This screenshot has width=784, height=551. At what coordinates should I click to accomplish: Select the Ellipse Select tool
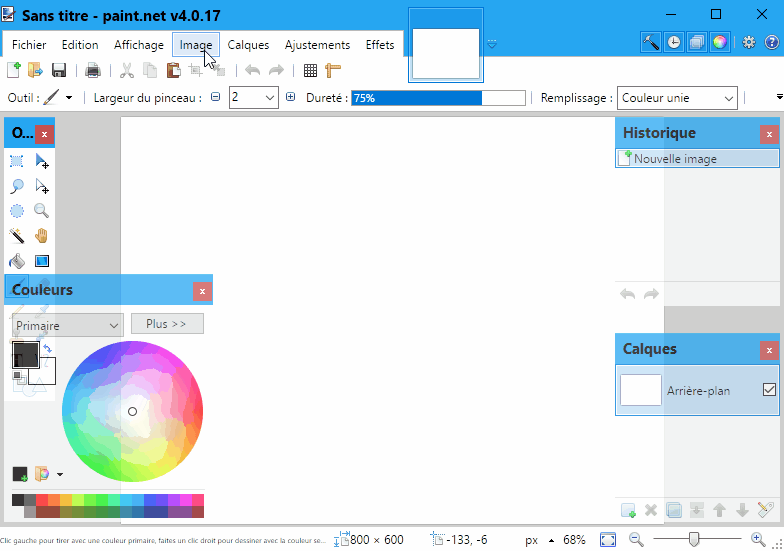click(x=16, y=211)
